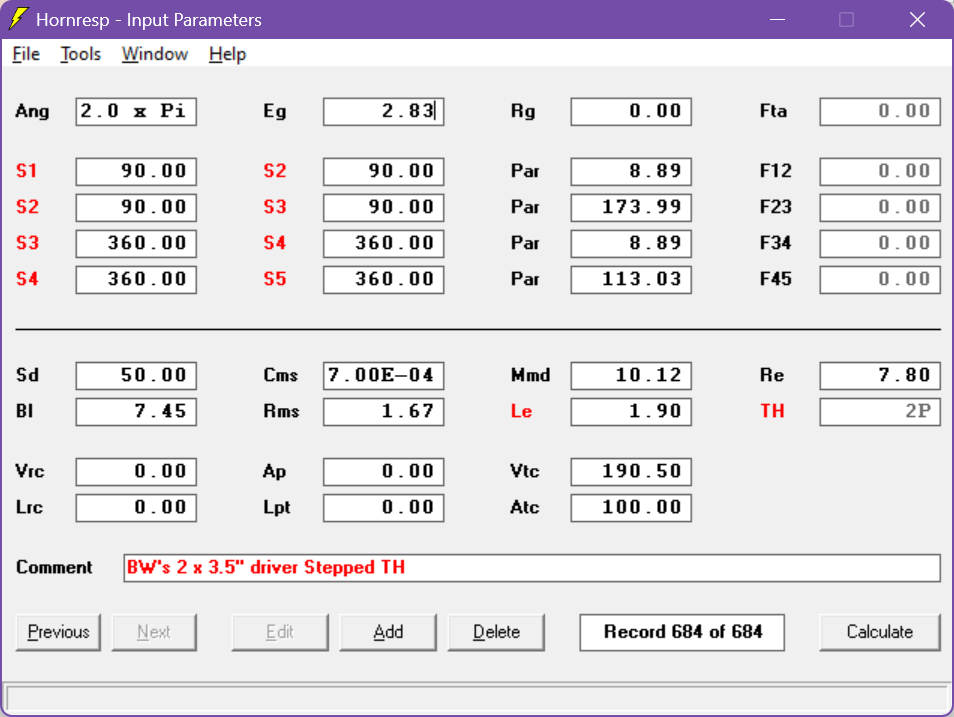This screenshot has width=954, height=717.
Task: Click the Vrc input field
Action: [136, 471]
